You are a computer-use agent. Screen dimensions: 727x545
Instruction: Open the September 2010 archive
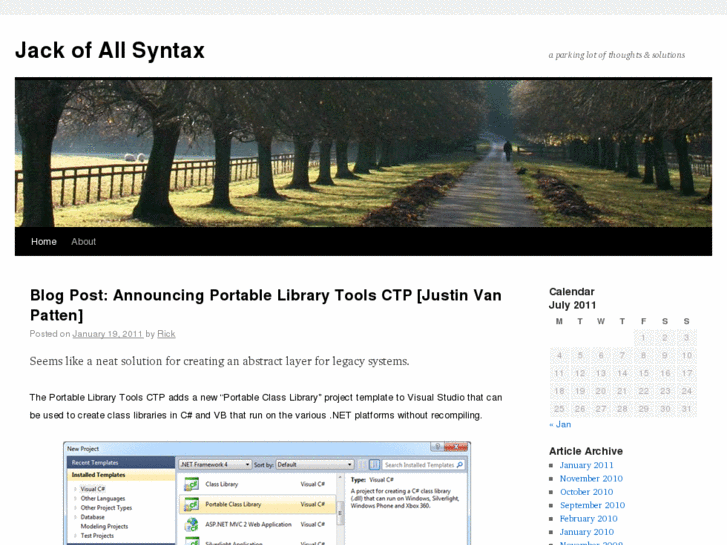593,506
